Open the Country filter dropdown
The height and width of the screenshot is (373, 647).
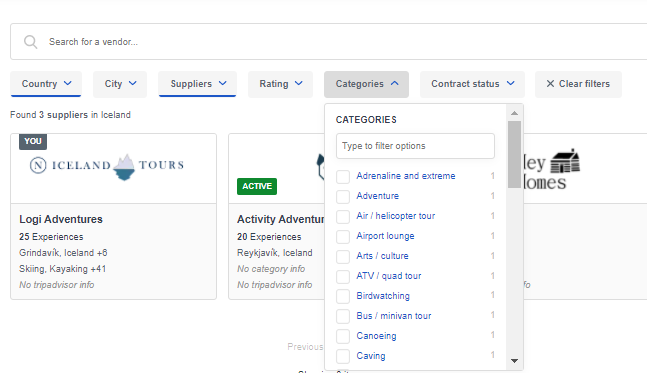(x=46, y=84)
